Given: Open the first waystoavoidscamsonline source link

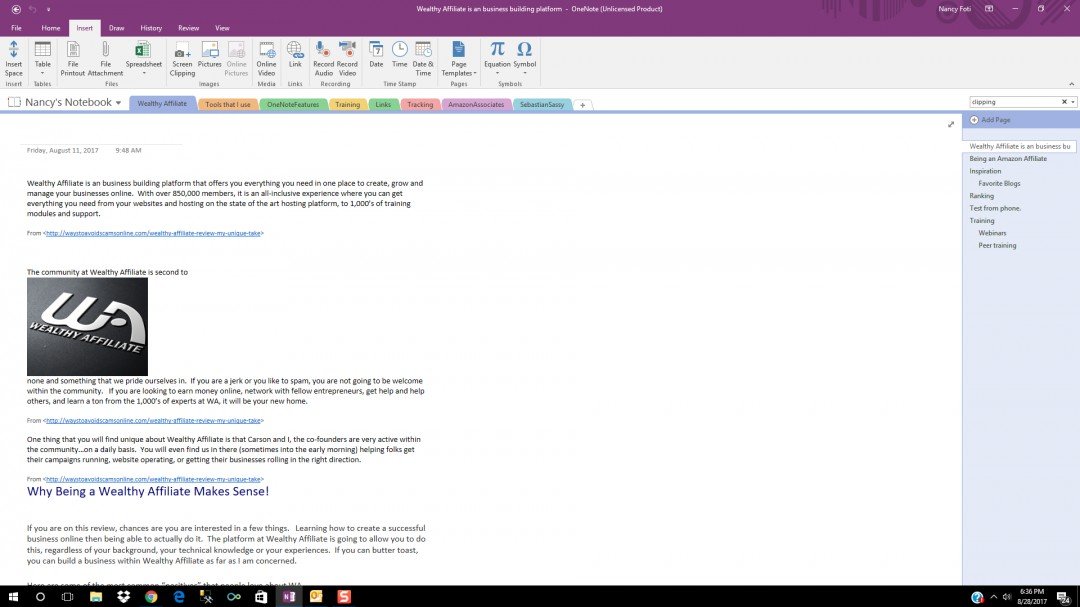Looking at the screenshot, I should [x=153, y=234].
